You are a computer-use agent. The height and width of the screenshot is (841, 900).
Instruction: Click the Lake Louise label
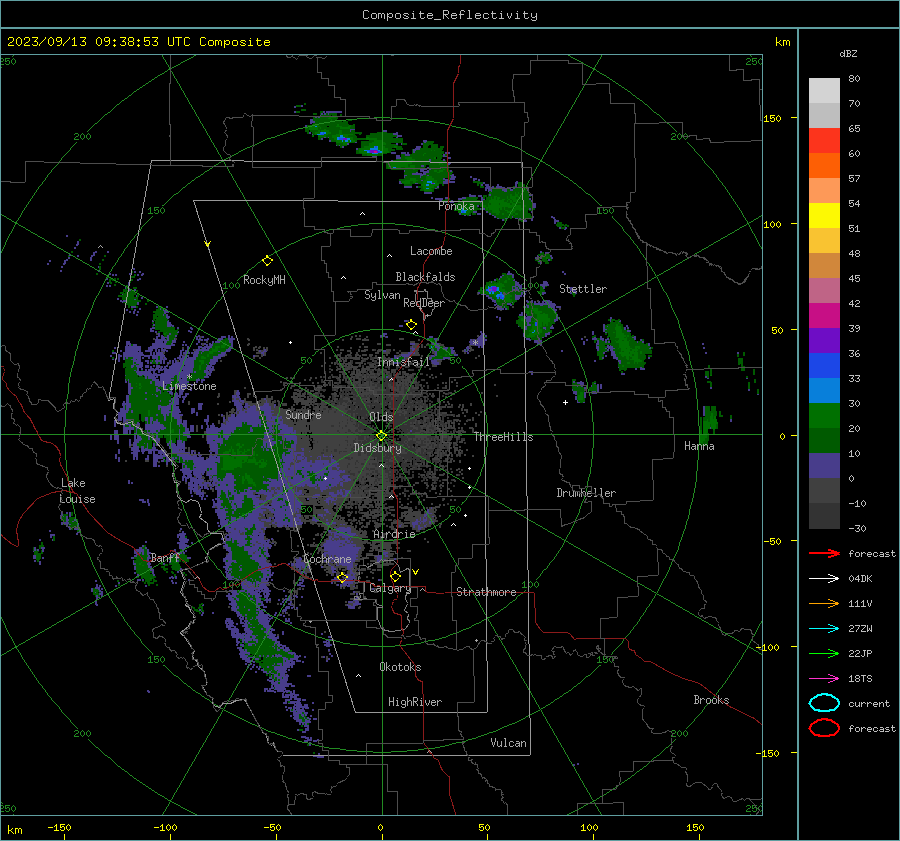[77, 491]
